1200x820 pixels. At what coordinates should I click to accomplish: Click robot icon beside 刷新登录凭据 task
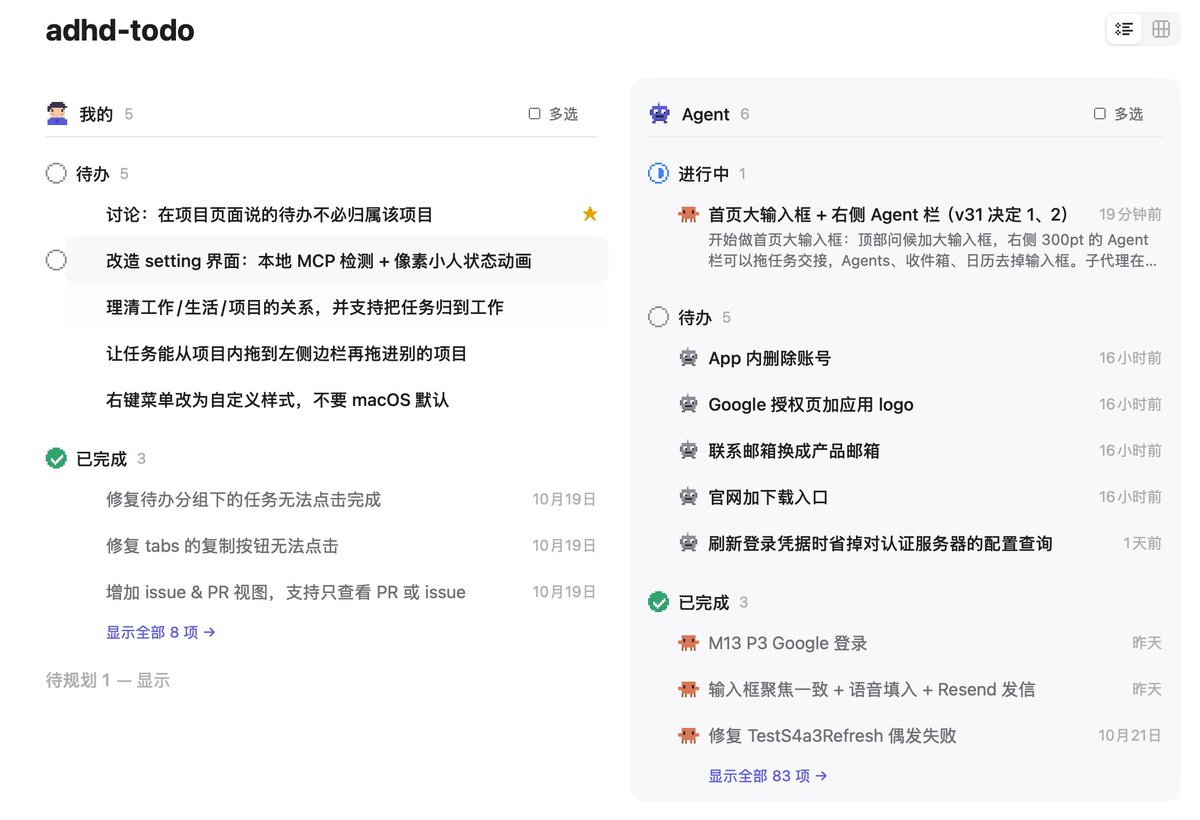(688, 543)
